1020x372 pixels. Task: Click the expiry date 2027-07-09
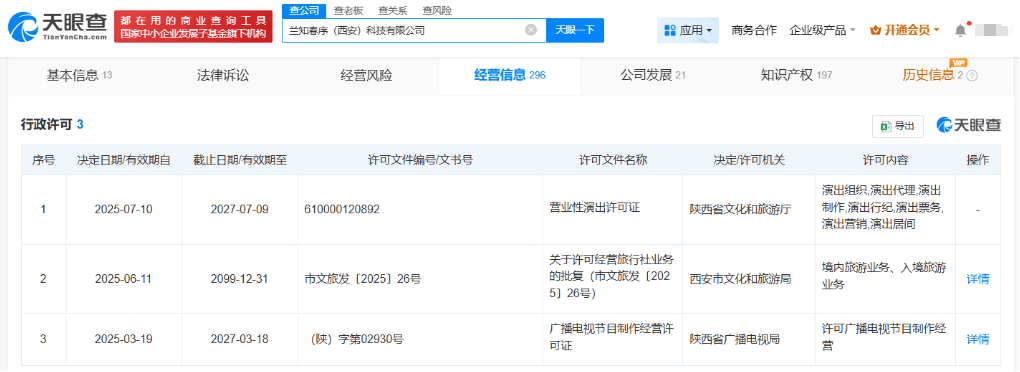pyautogui.click(x=239, y=209)
